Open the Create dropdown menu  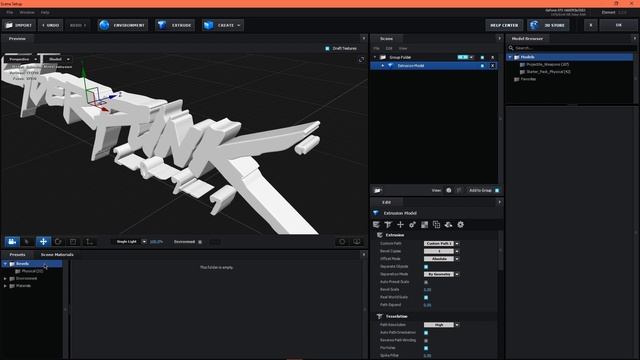click(x=223, y=25)
